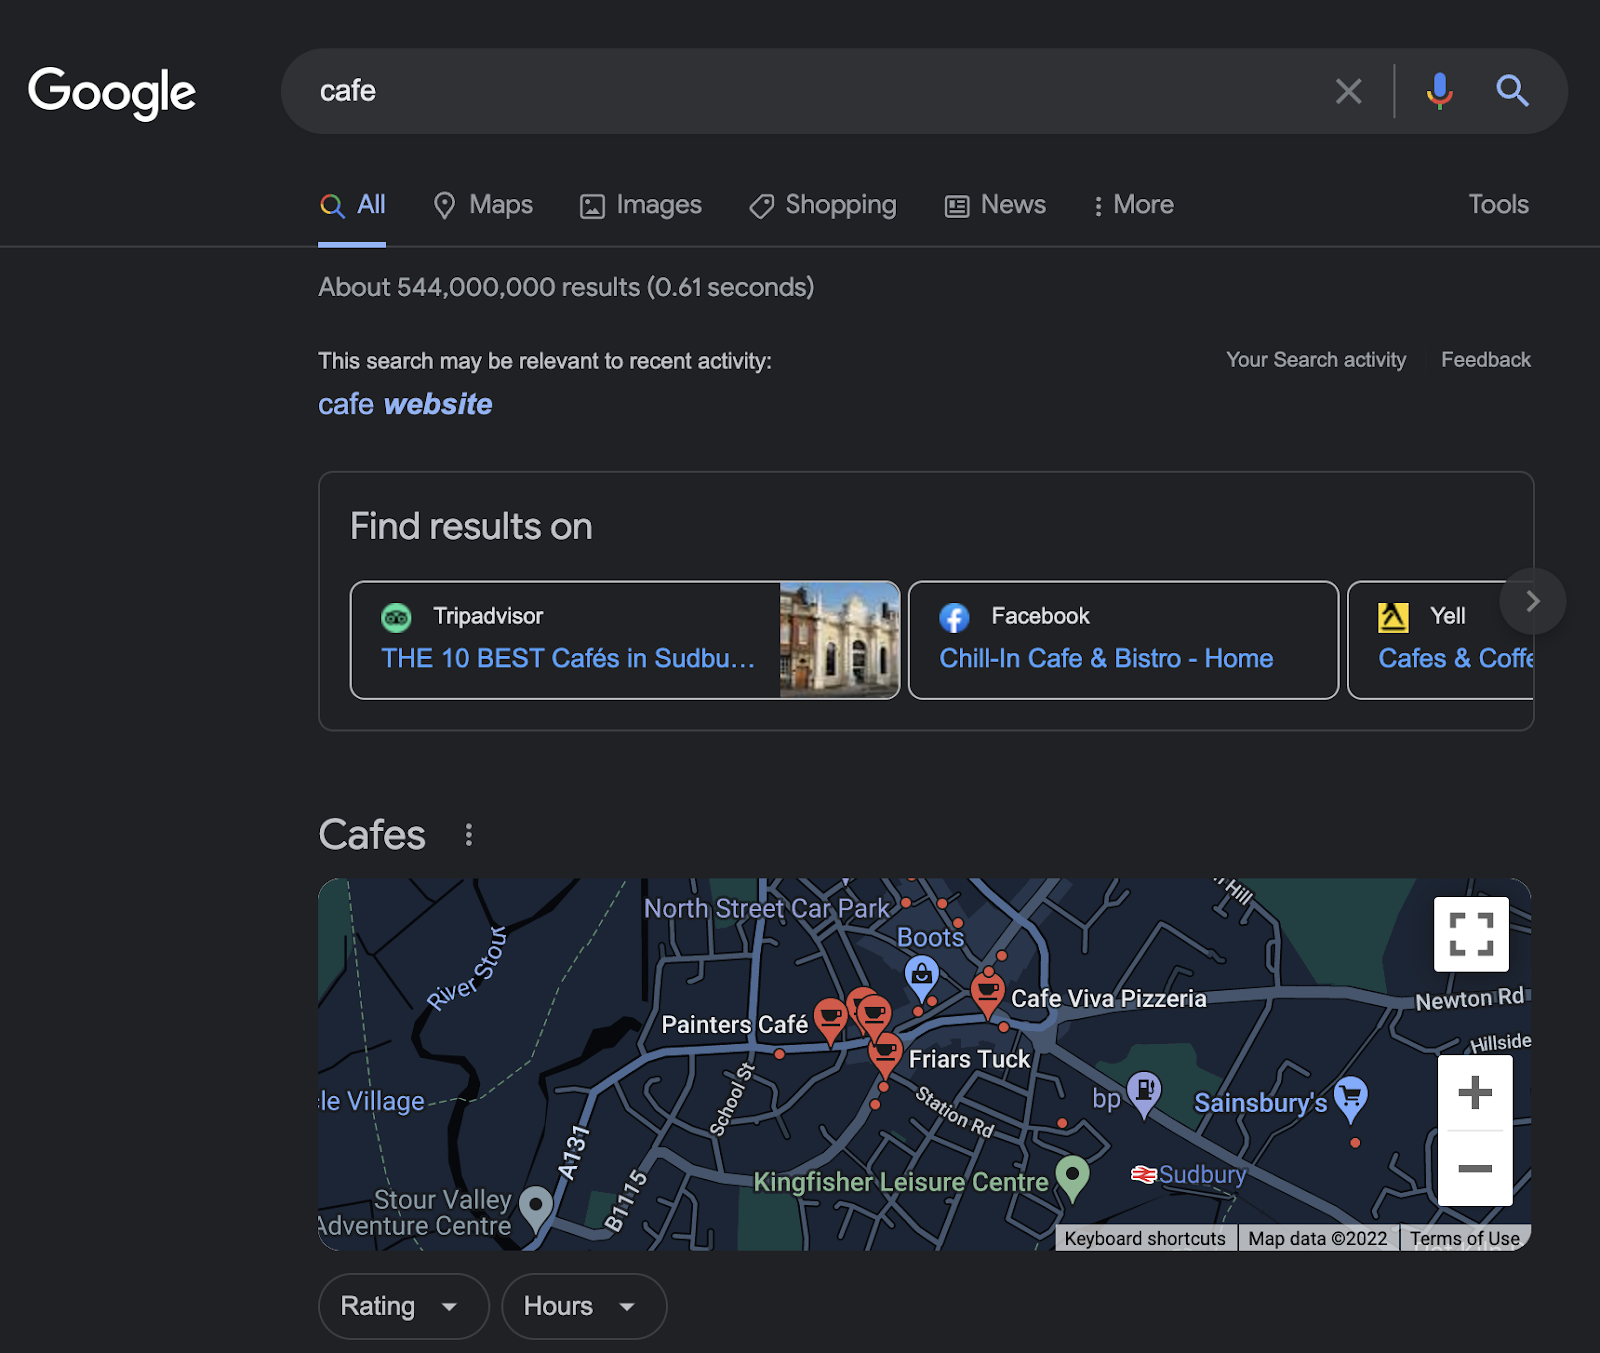This screenshot has height=1353, width=1600.
Task: Open Yell Cafes & Coffee result
Action: (x=1455, y=658)
